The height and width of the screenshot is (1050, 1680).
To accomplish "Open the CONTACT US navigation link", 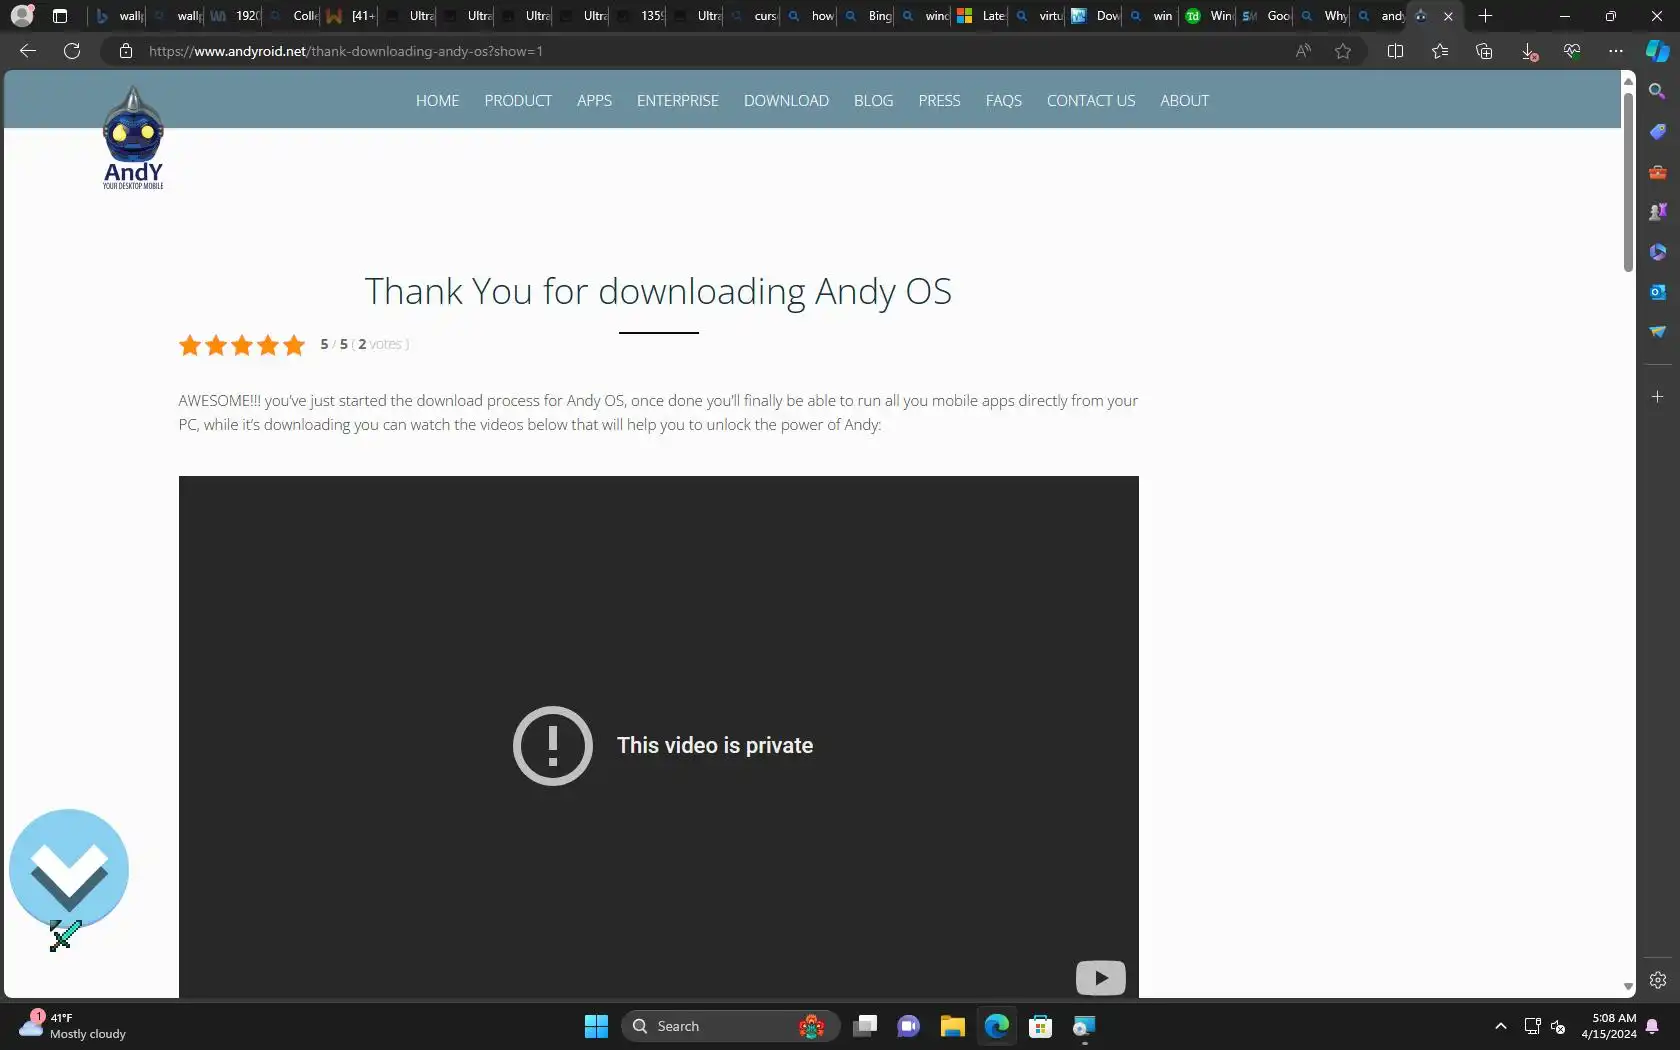I will [1091, 101].
